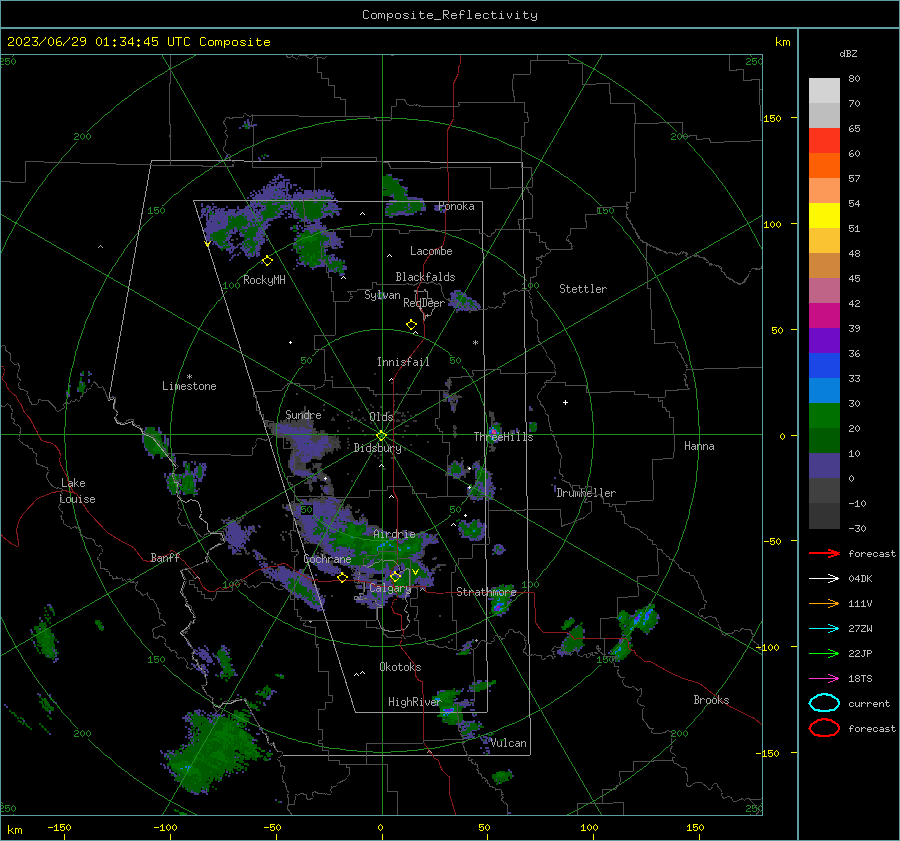
Task: Click the Strathmore city label
Action: [486, 592]
